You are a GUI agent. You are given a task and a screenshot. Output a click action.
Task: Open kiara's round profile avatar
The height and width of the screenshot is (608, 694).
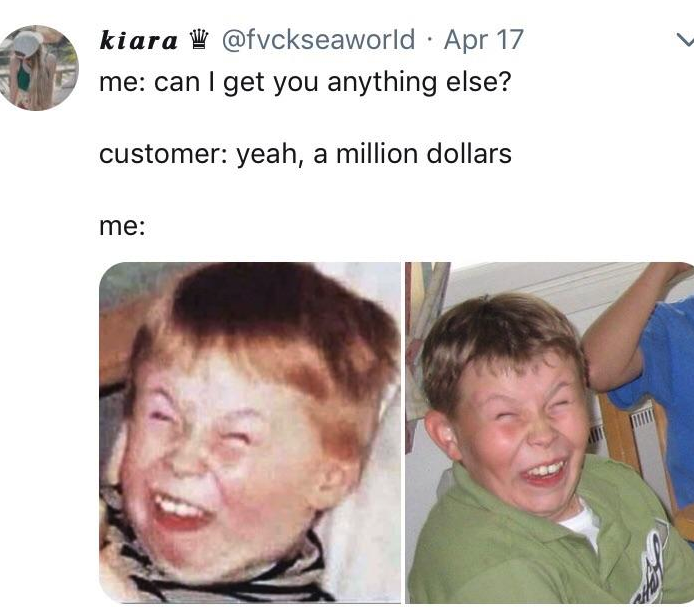[x=38, y=68]
